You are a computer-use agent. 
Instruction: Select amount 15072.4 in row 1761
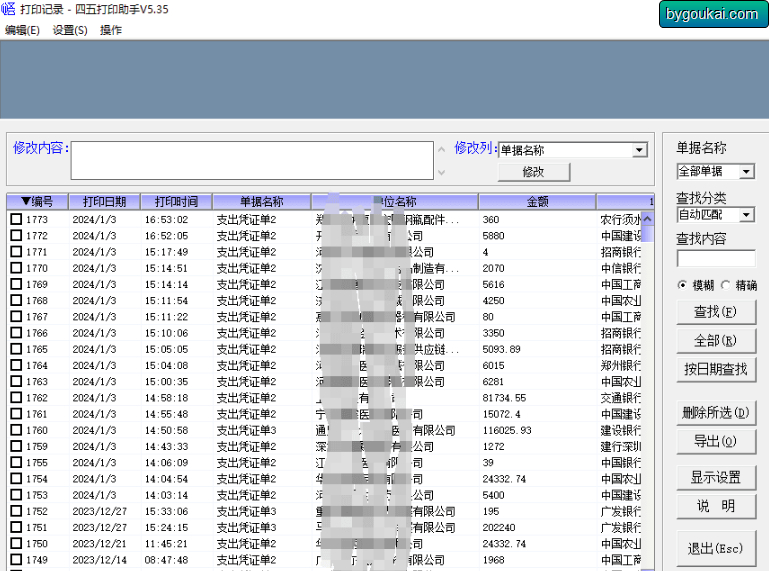501,414
